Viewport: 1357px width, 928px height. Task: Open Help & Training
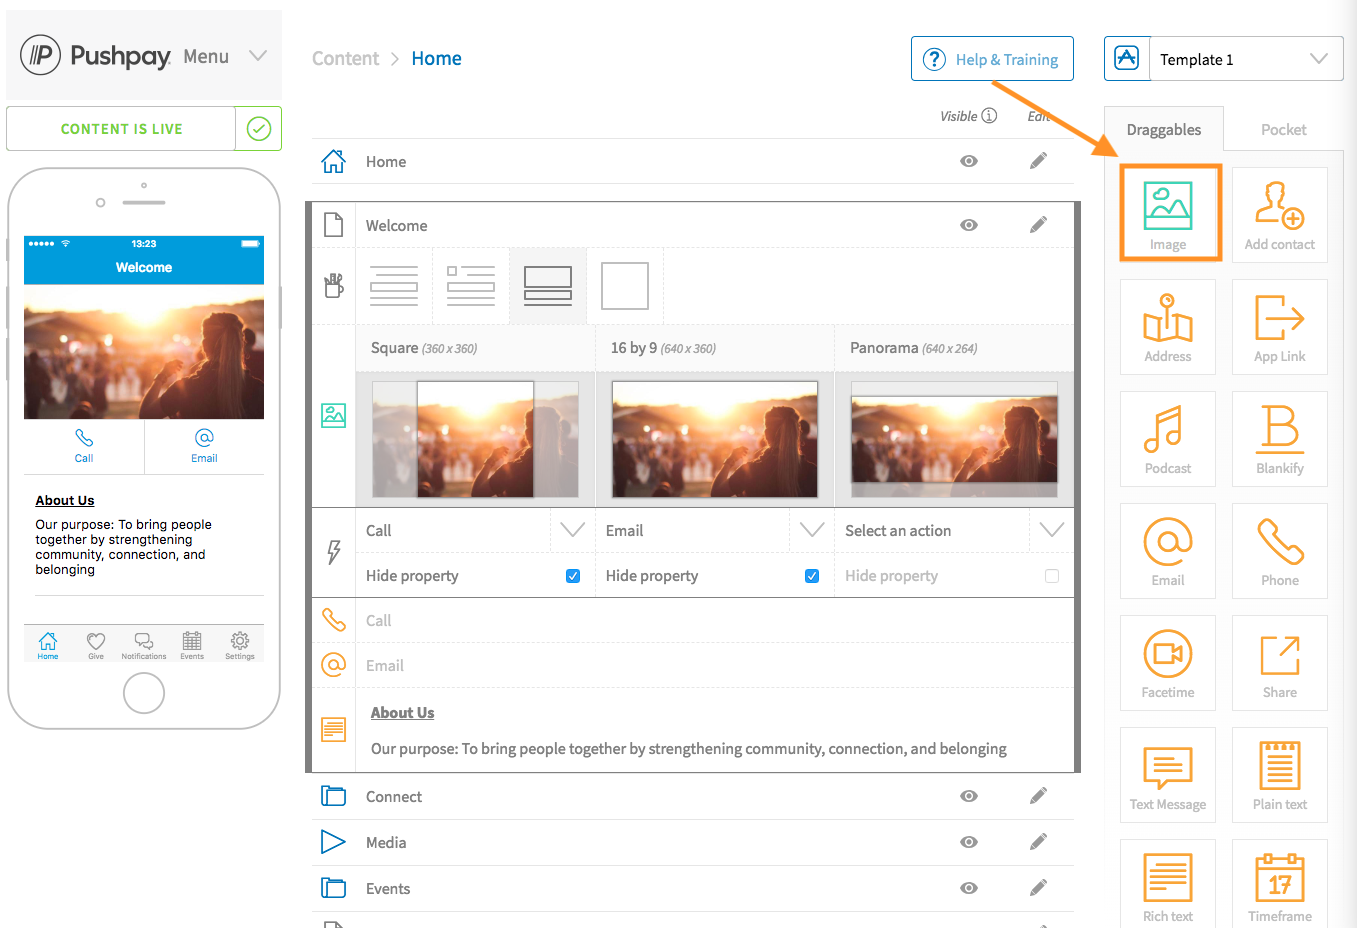coord(992,58)
